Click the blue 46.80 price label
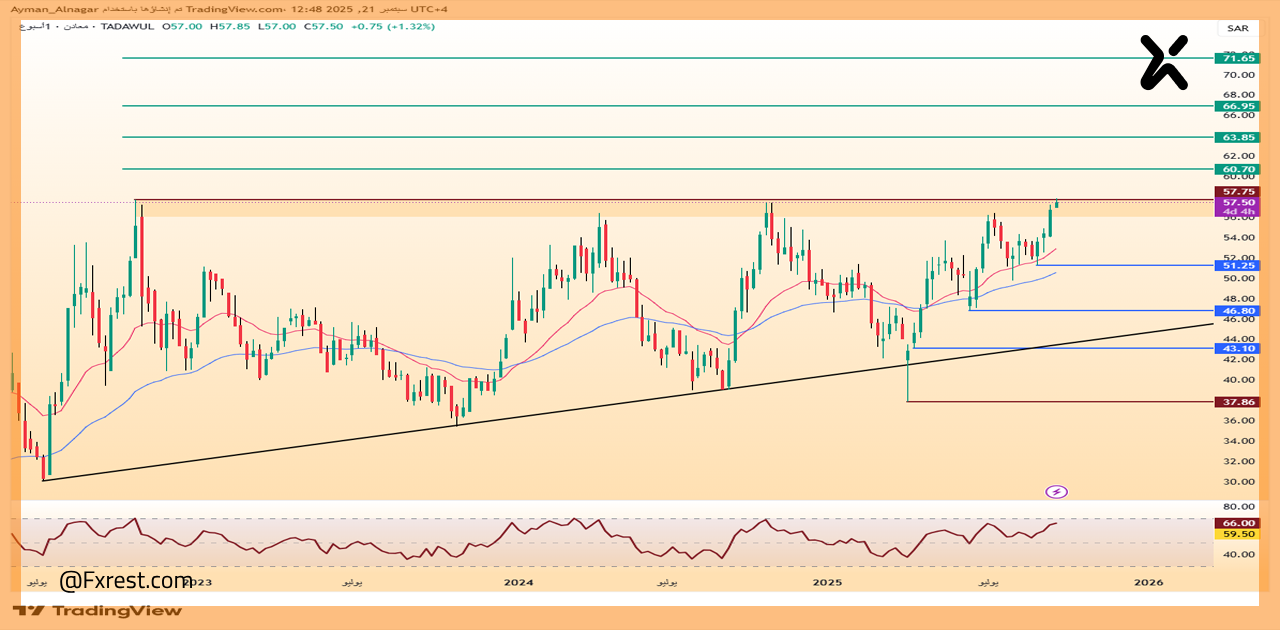Image resolution: width=1280 pixels, height=630 pixels. pyautogui.click(x=1236, y=311)
